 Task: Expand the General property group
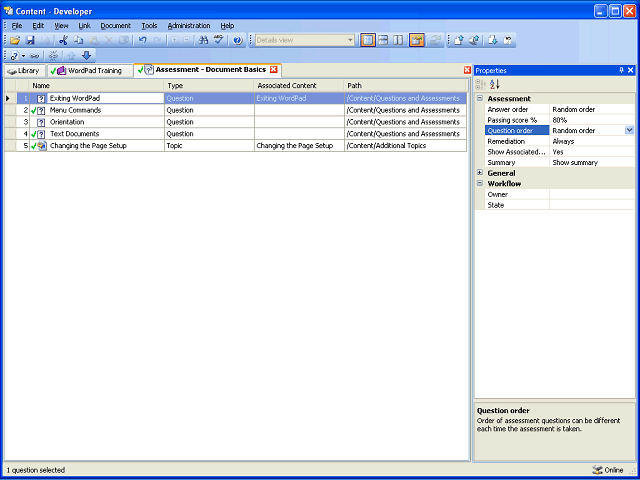(x=480, y=173)
